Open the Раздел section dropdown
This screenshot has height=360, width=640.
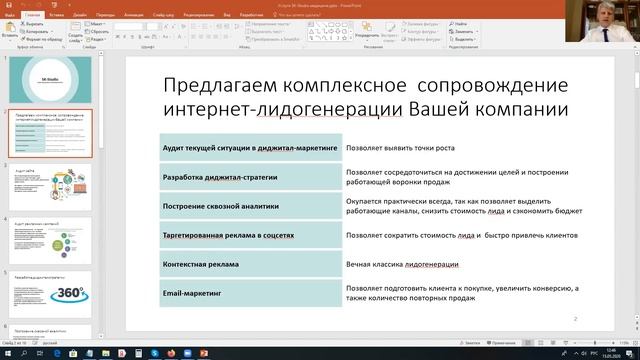pyautogui.click(x=97, y=40)
